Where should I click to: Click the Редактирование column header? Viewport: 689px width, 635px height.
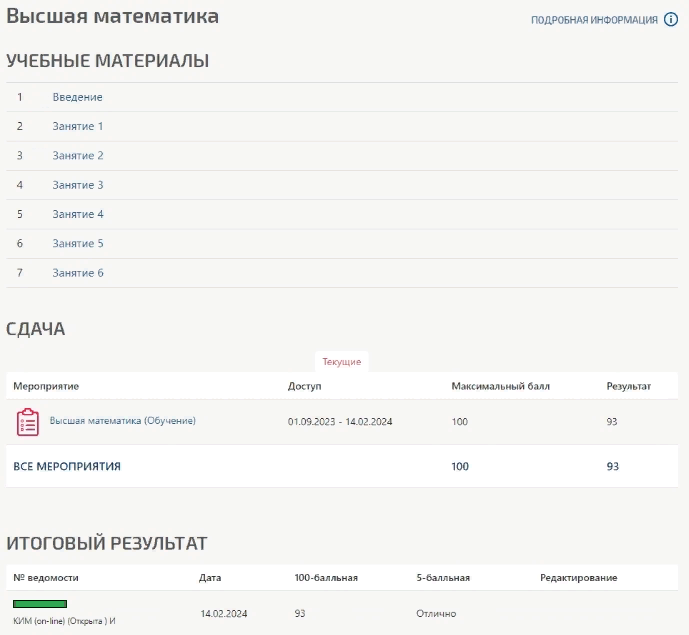pos(578,578)
